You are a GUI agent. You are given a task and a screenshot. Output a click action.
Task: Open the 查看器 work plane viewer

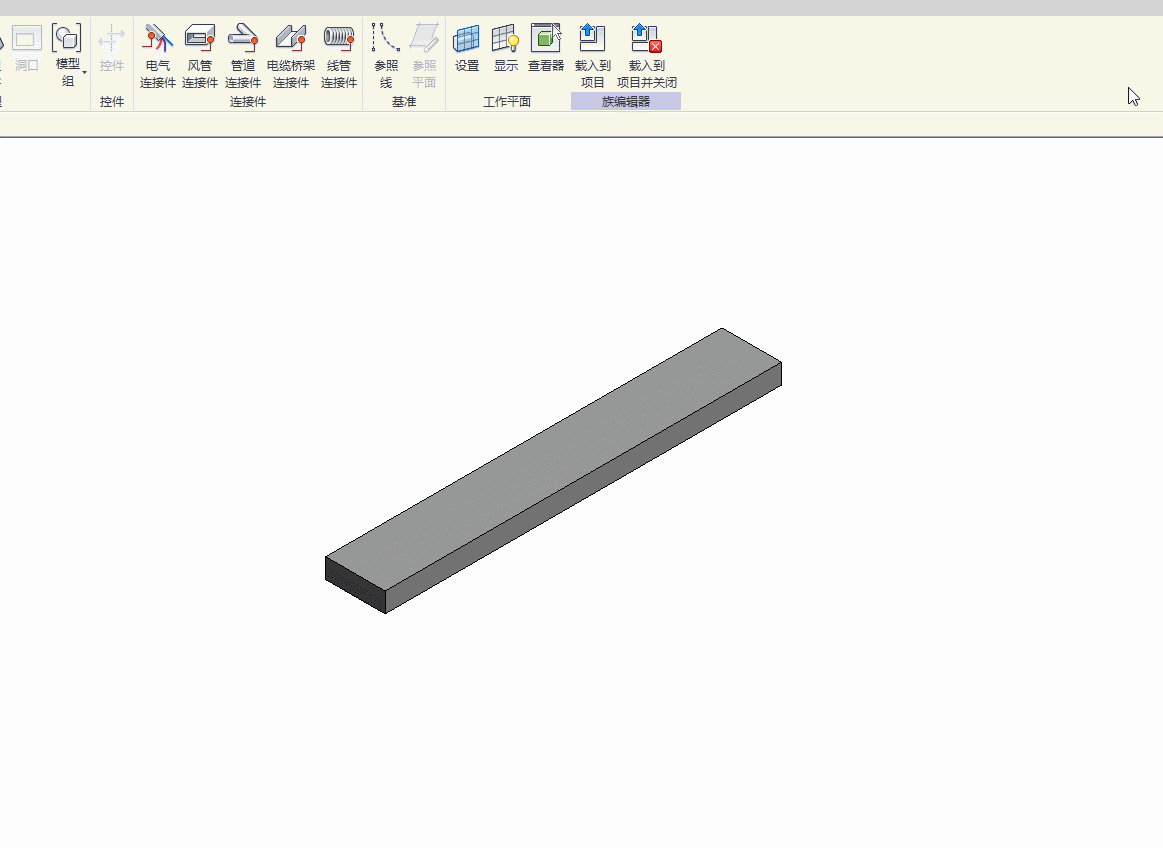[x=546, y=48]
